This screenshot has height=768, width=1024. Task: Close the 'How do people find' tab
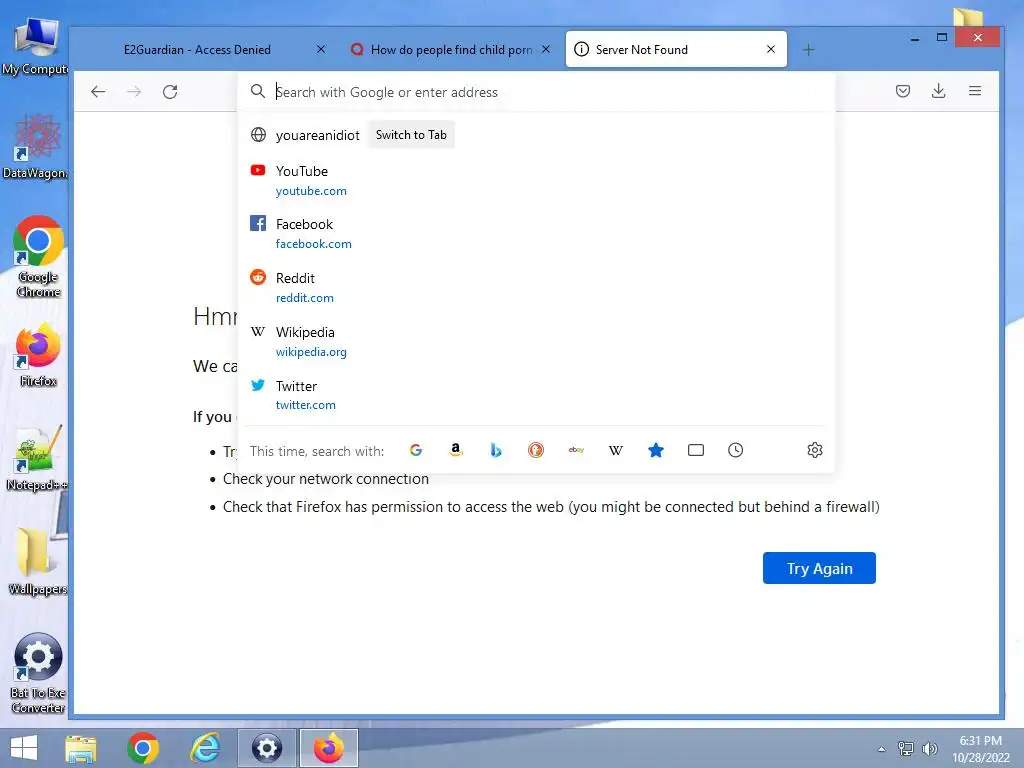(x=546, y=49)
